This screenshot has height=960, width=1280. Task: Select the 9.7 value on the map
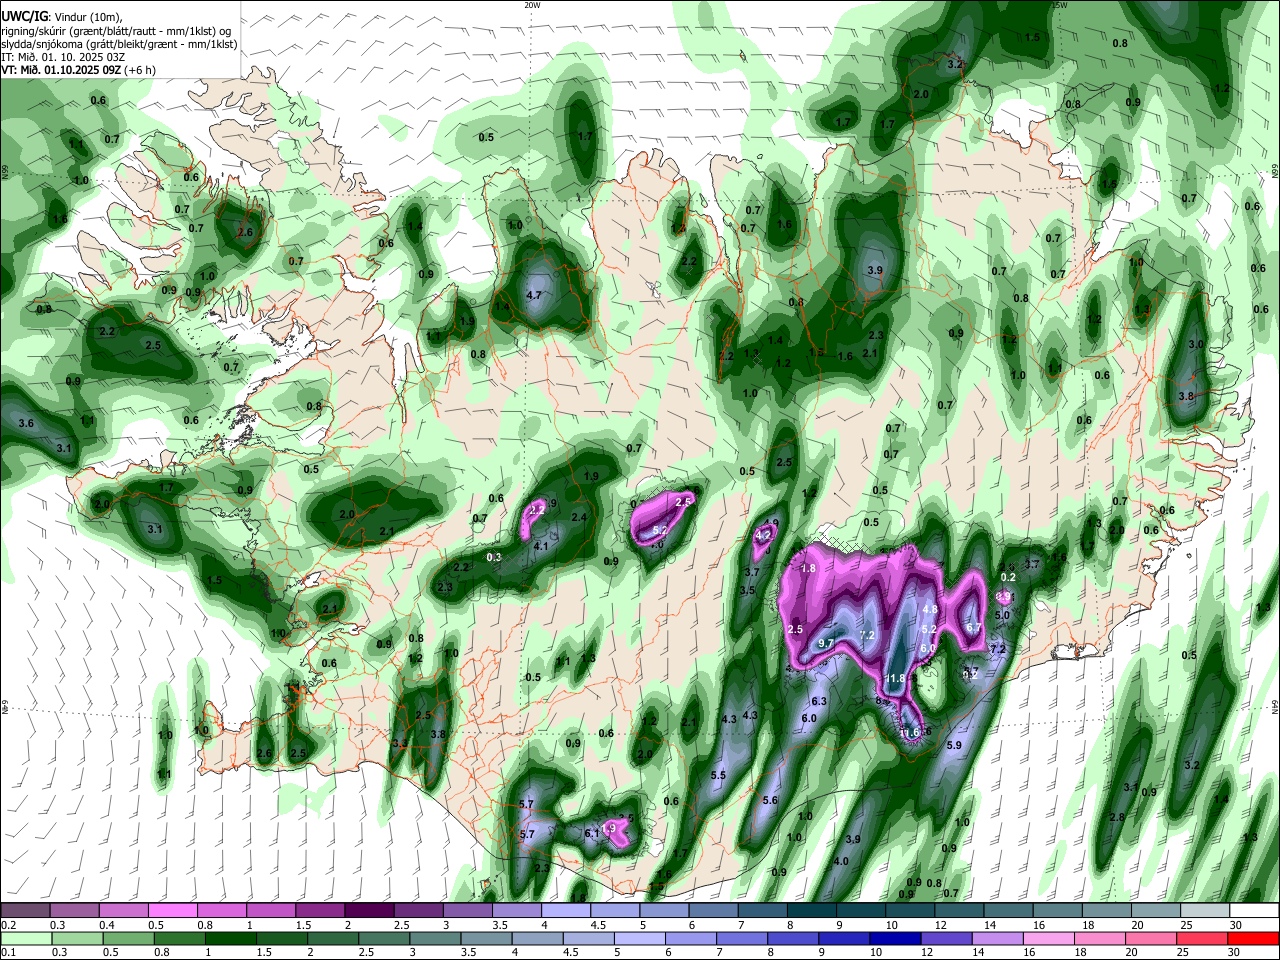pos(826,643)
